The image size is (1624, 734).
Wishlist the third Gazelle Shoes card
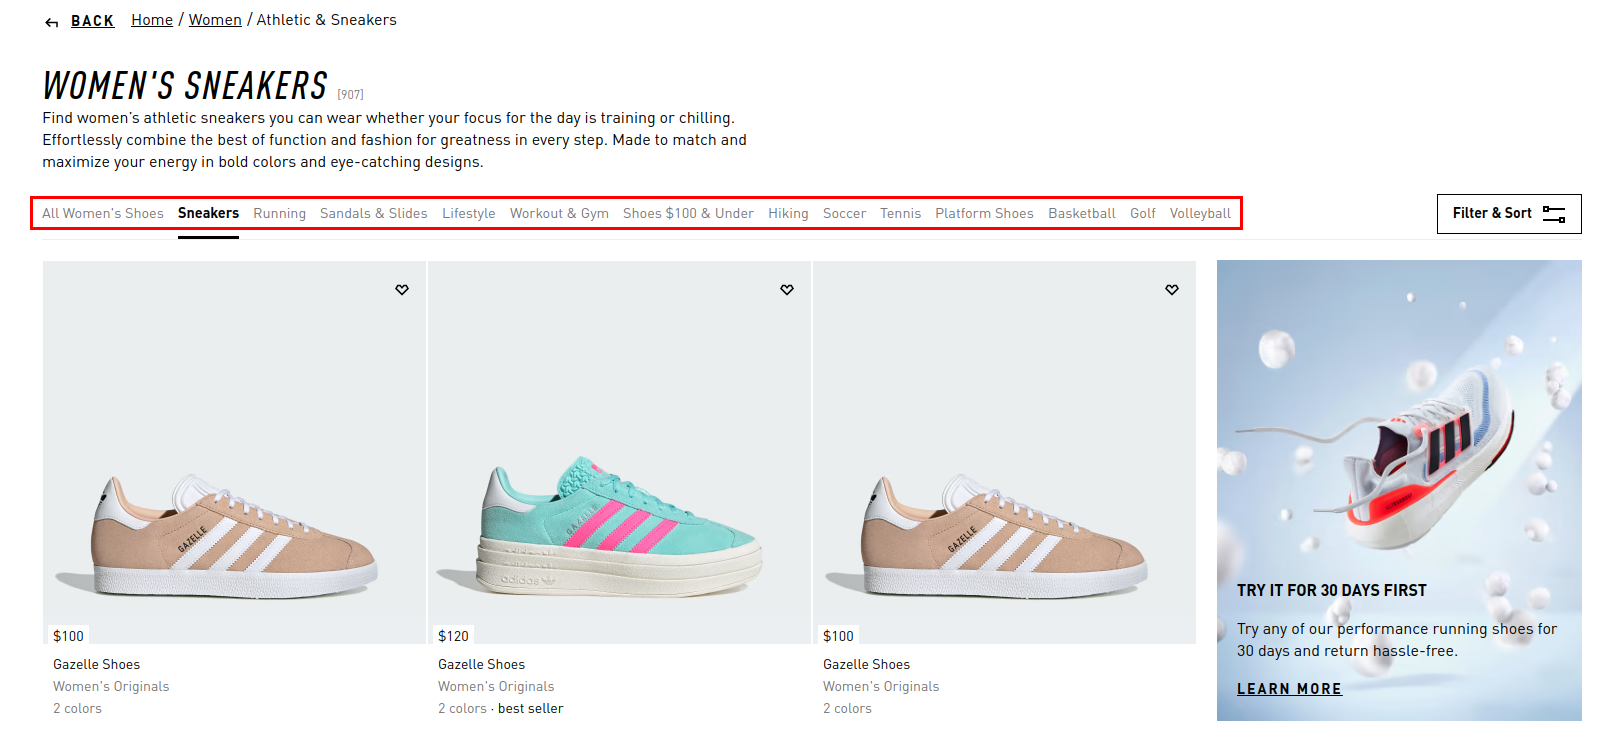point(1172,290)
